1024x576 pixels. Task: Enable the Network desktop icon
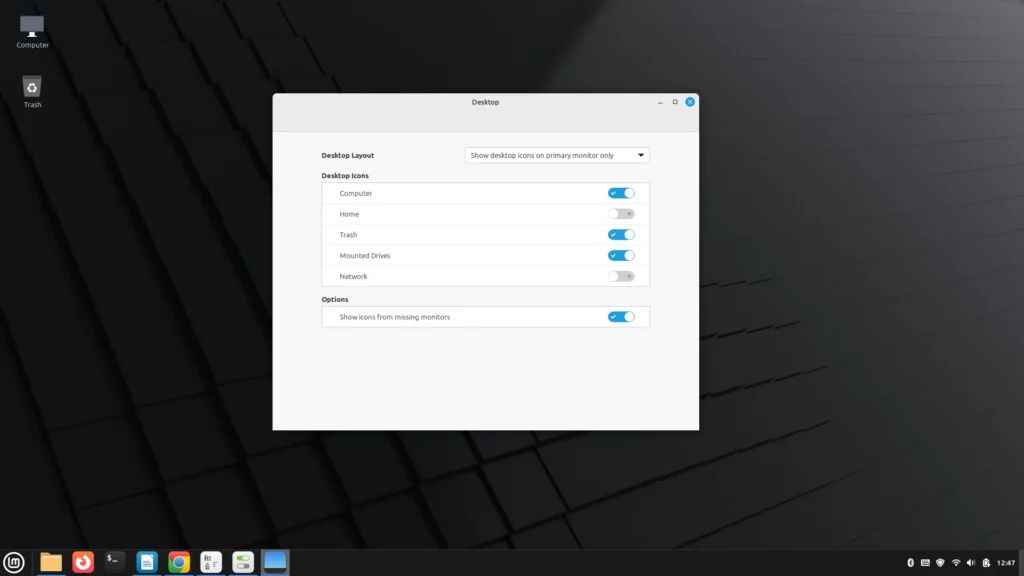point(621,276)
